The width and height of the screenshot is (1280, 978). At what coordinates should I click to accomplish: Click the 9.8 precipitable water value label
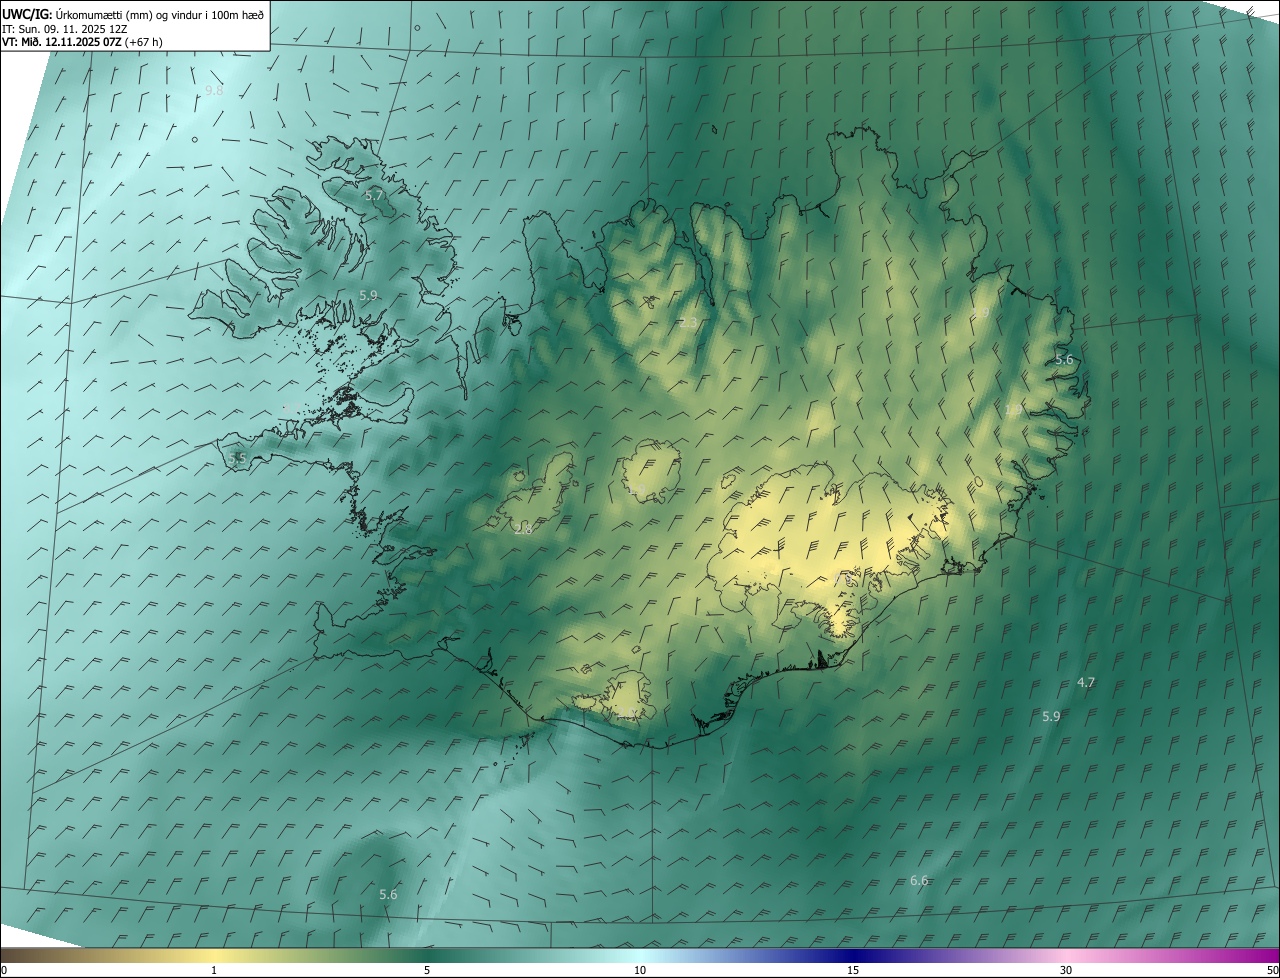(214, 90)
